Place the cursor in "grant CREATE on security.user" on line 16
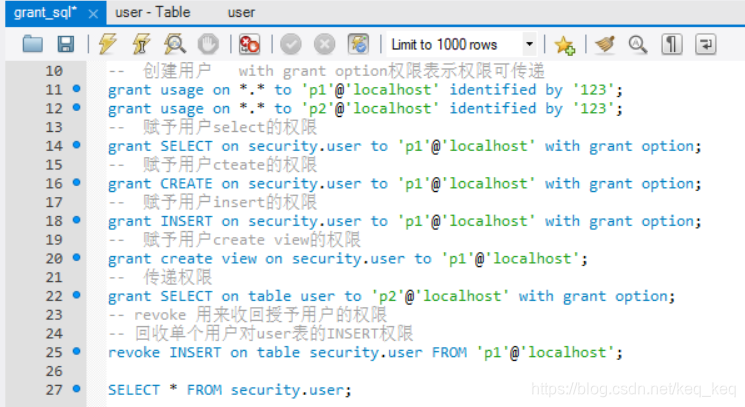This screenshot has height=407, width=745. [235, 184]
